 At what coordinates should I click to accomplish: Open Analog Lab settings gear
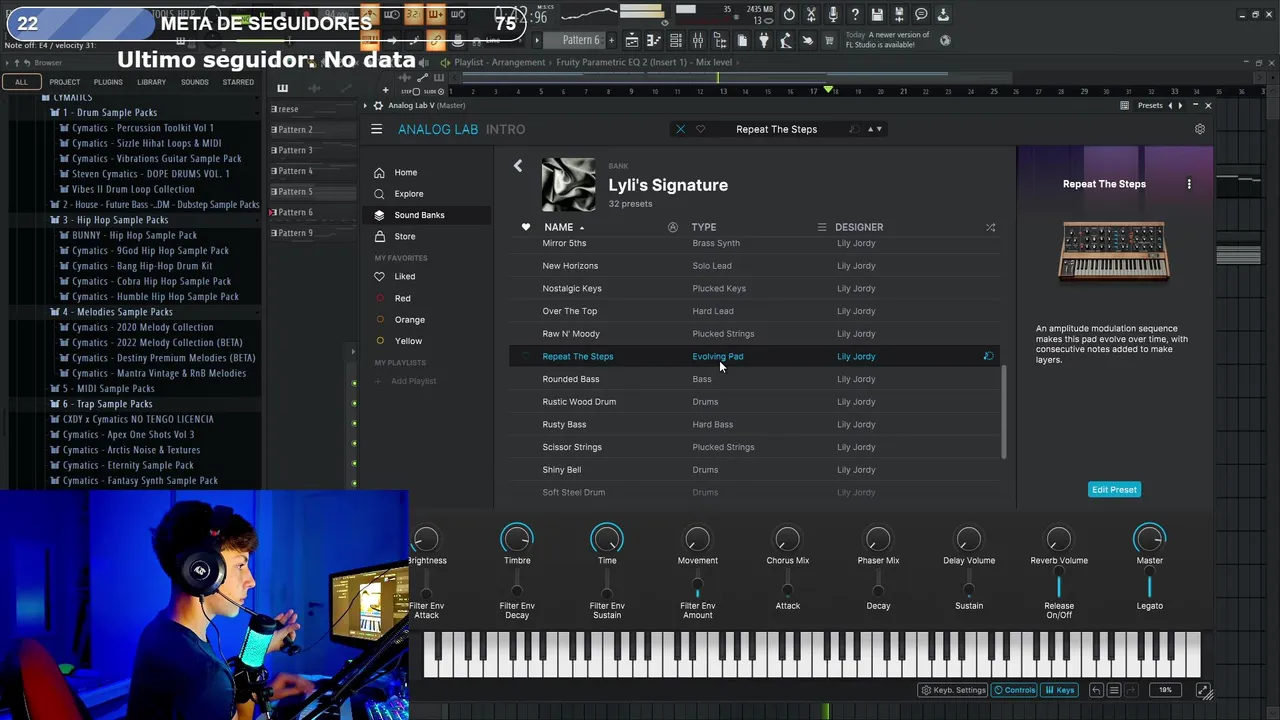tap(1200, 129)
